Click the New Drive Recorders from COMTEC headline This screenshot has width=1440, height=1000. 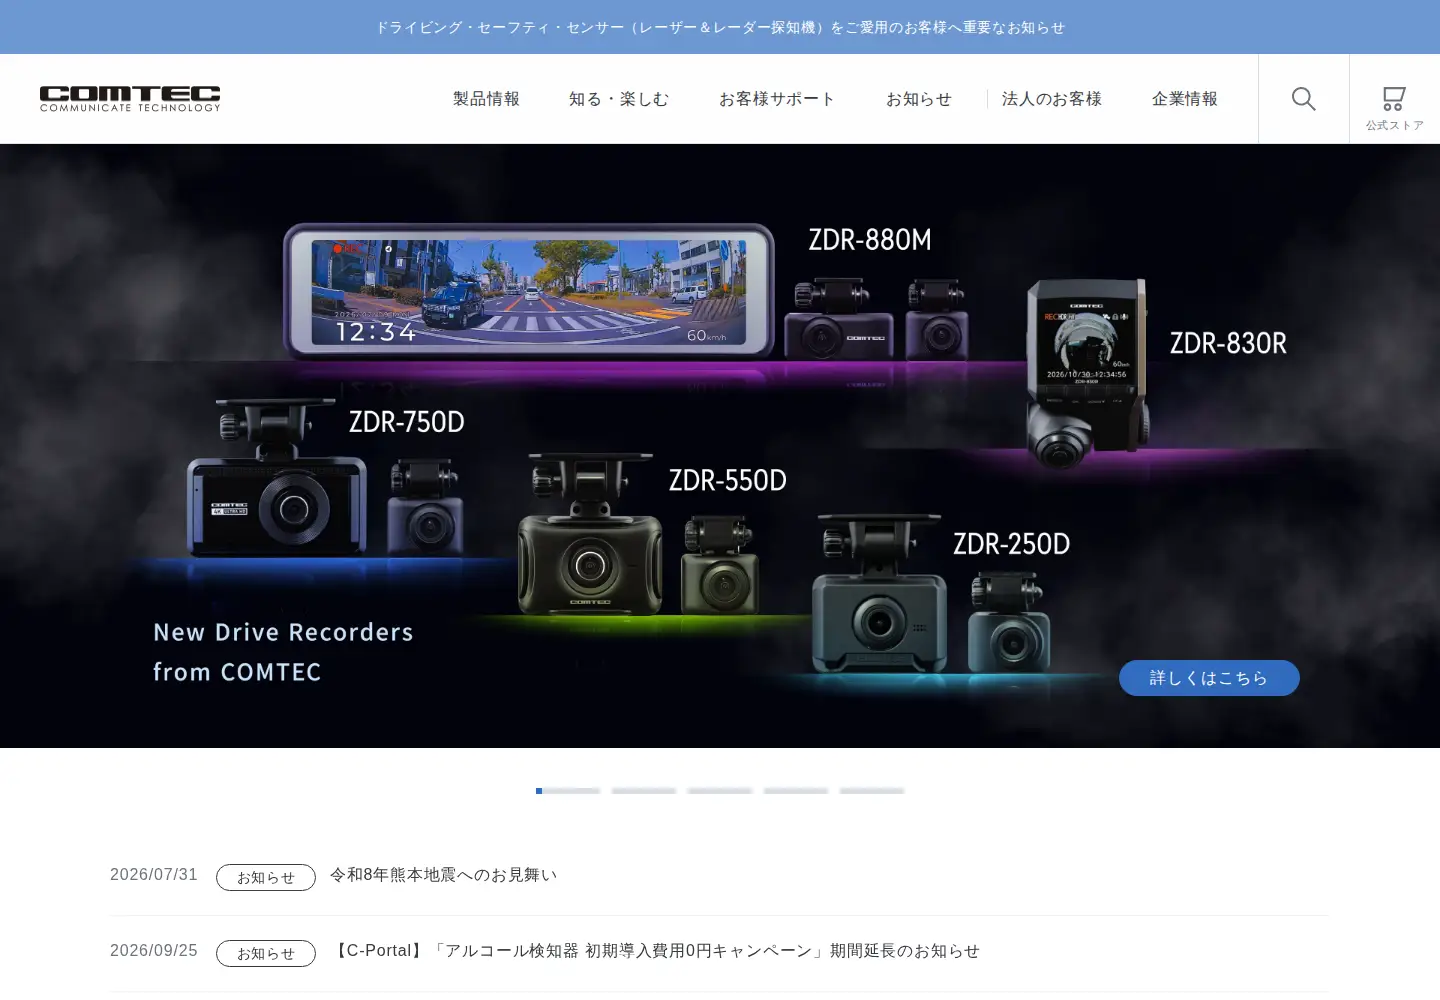[283, 652]
